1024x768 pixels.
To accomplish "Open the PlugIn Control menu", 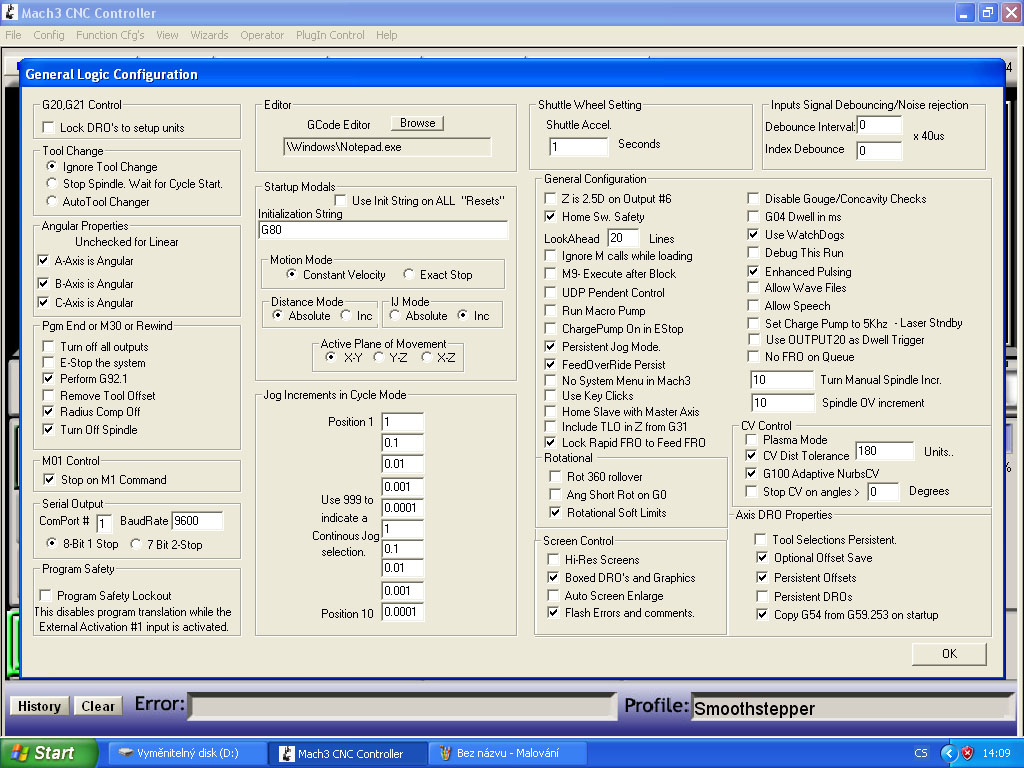I will (330, 35).
